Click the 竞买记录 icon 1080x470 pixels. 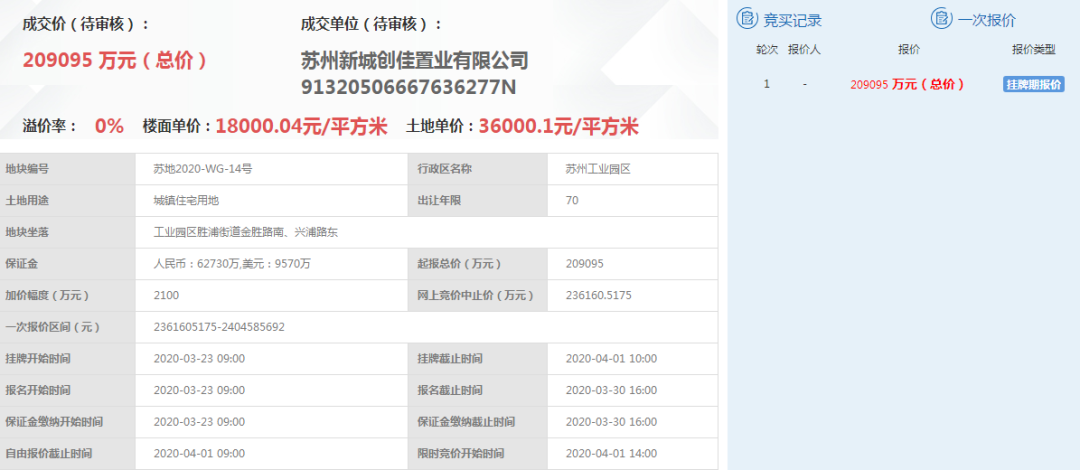pos(747,19)
